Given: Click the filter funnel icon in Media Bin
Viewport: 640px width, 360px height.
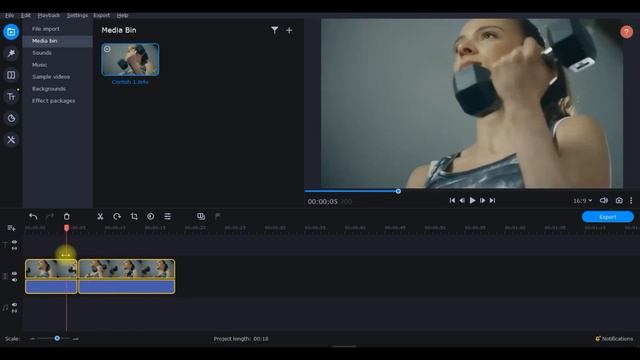Looking at the screenshot, I should [274, 30].
